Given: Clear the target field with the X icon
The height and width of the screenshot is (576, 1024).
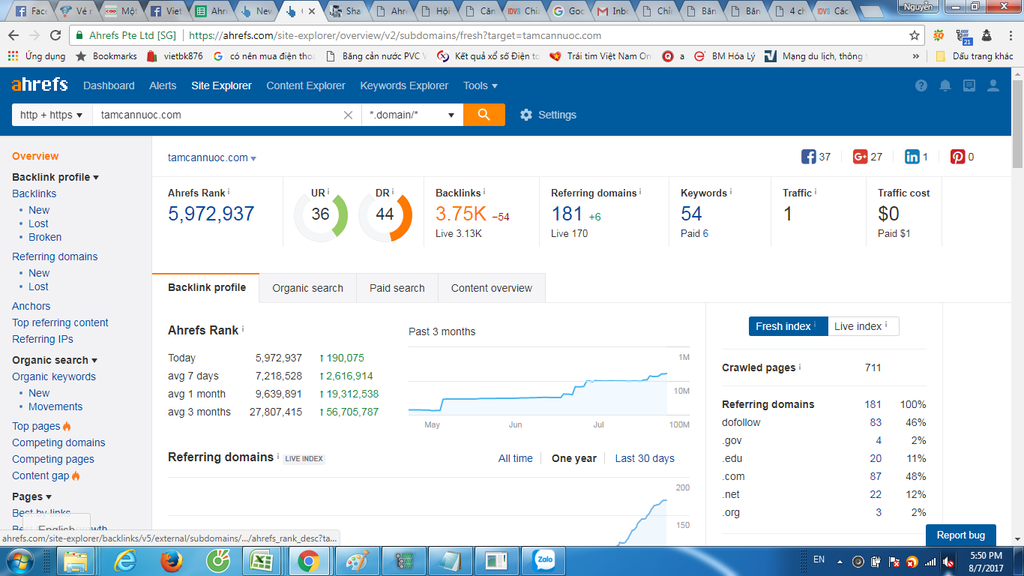Looking at the screenshot, I should point(348,115).
